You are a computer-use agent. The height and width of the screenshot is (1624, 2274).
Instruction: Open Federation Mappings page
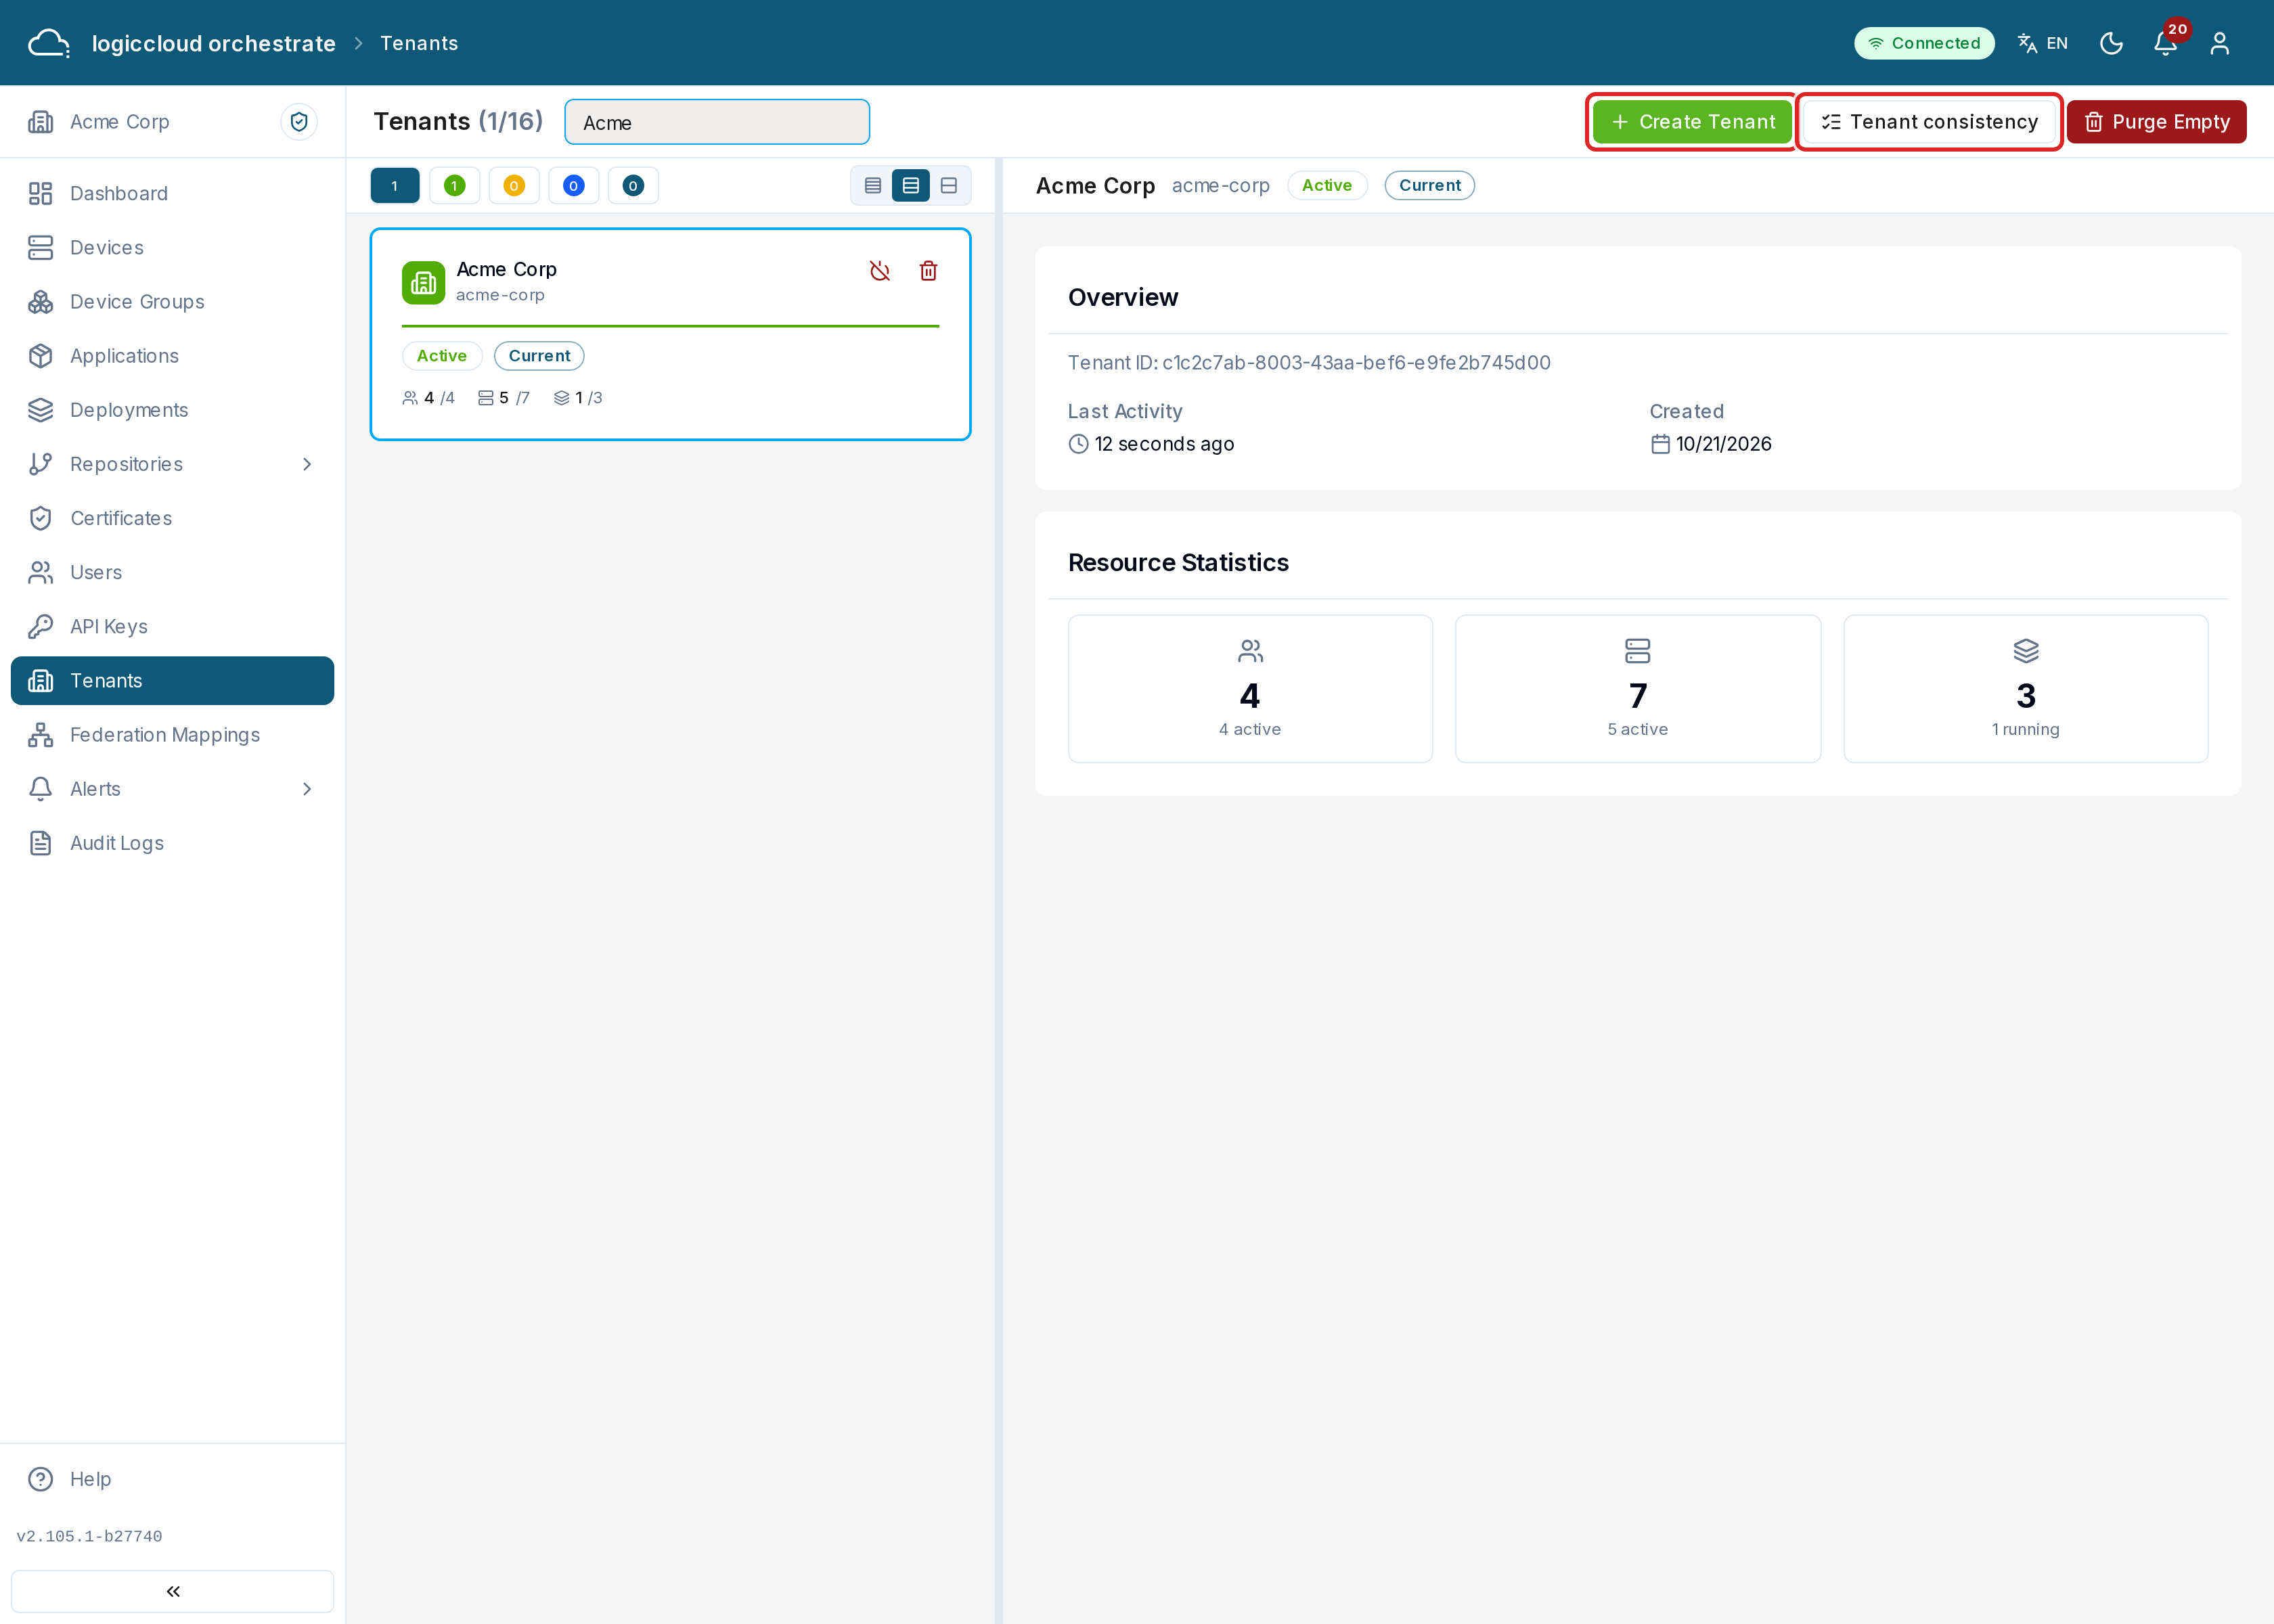[172, 734]
